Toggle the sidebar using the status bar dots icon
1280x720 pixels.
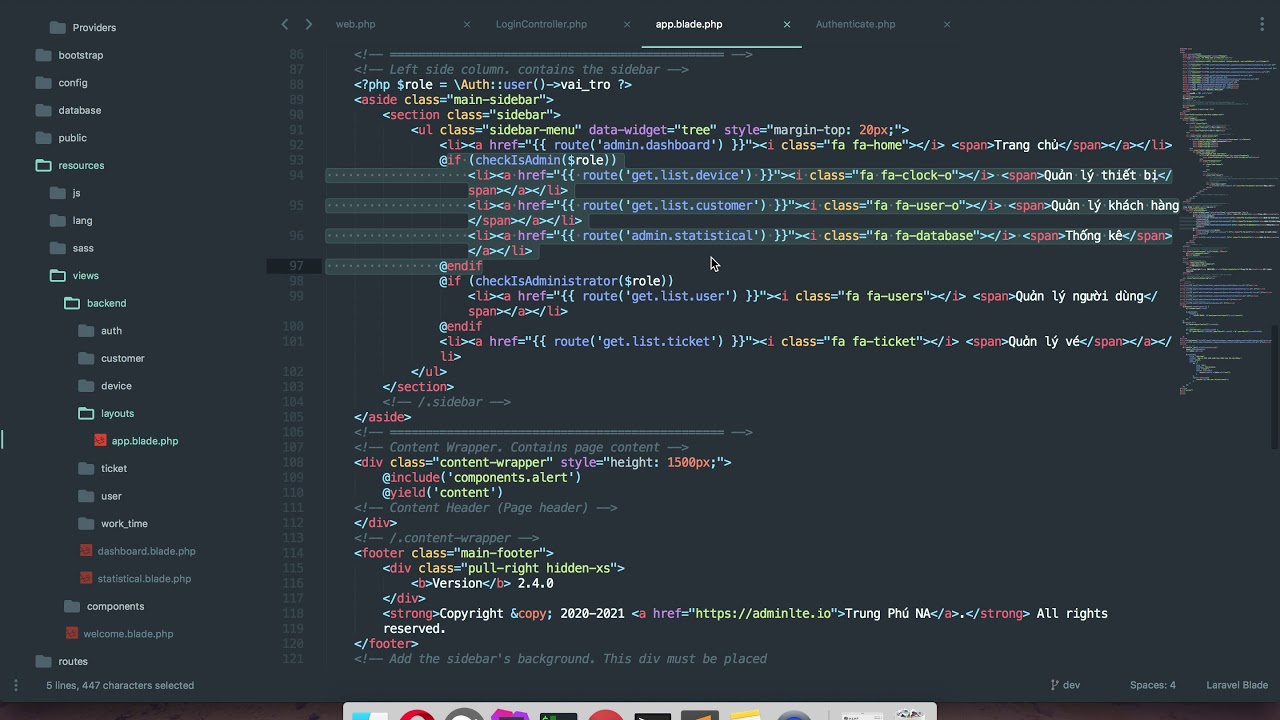[x=15, y=685]
